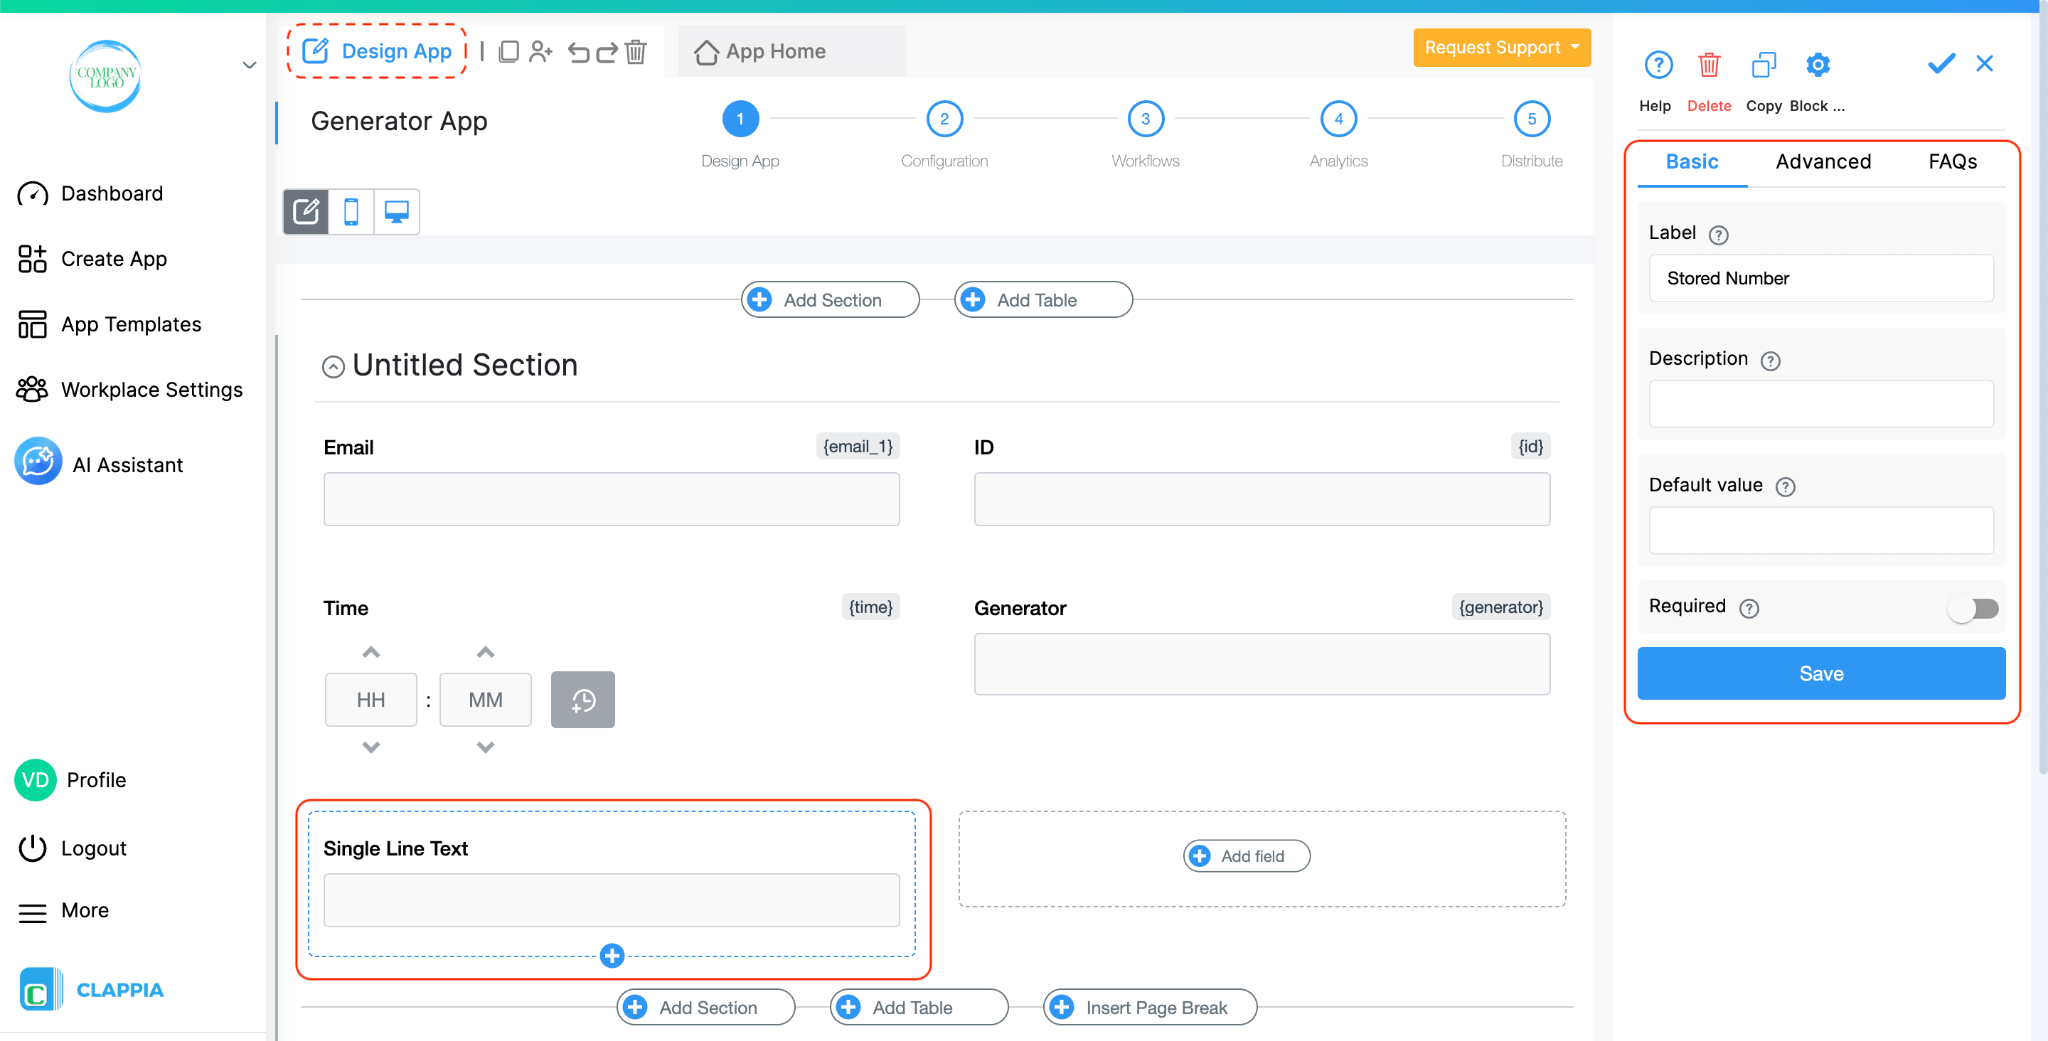Click the top Add Table button

[1043, 300]
